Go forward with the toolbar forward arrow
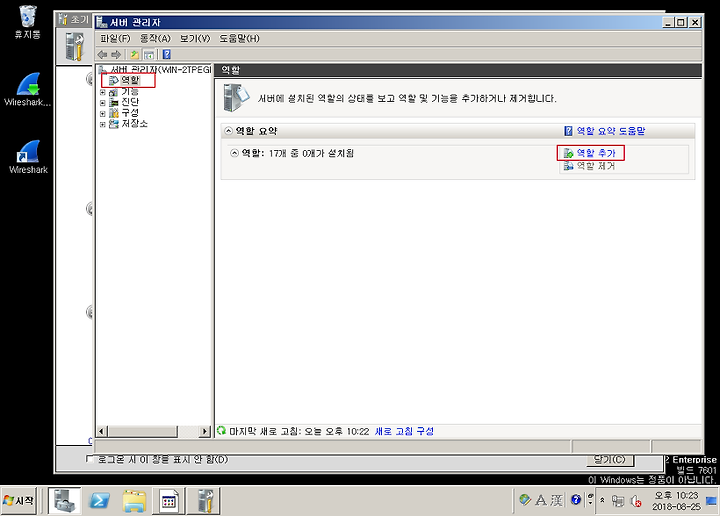The width and height of the screenshot is (720, 516). click(x=116, y=55)
